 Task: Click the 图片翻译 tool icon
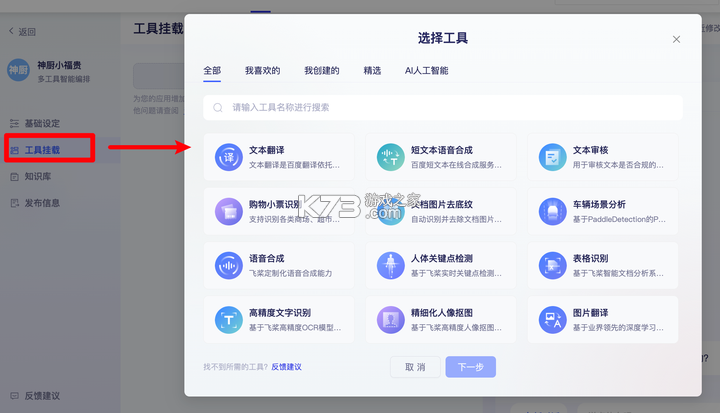552,320
